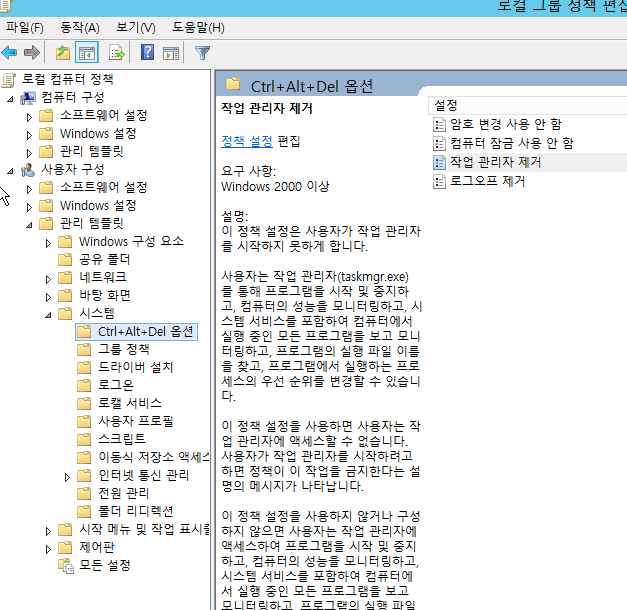Screen dimensions: 627x610
Task: Click the 로컬 컴퓨터 정책 scroll icon
Action: point(9,80)
